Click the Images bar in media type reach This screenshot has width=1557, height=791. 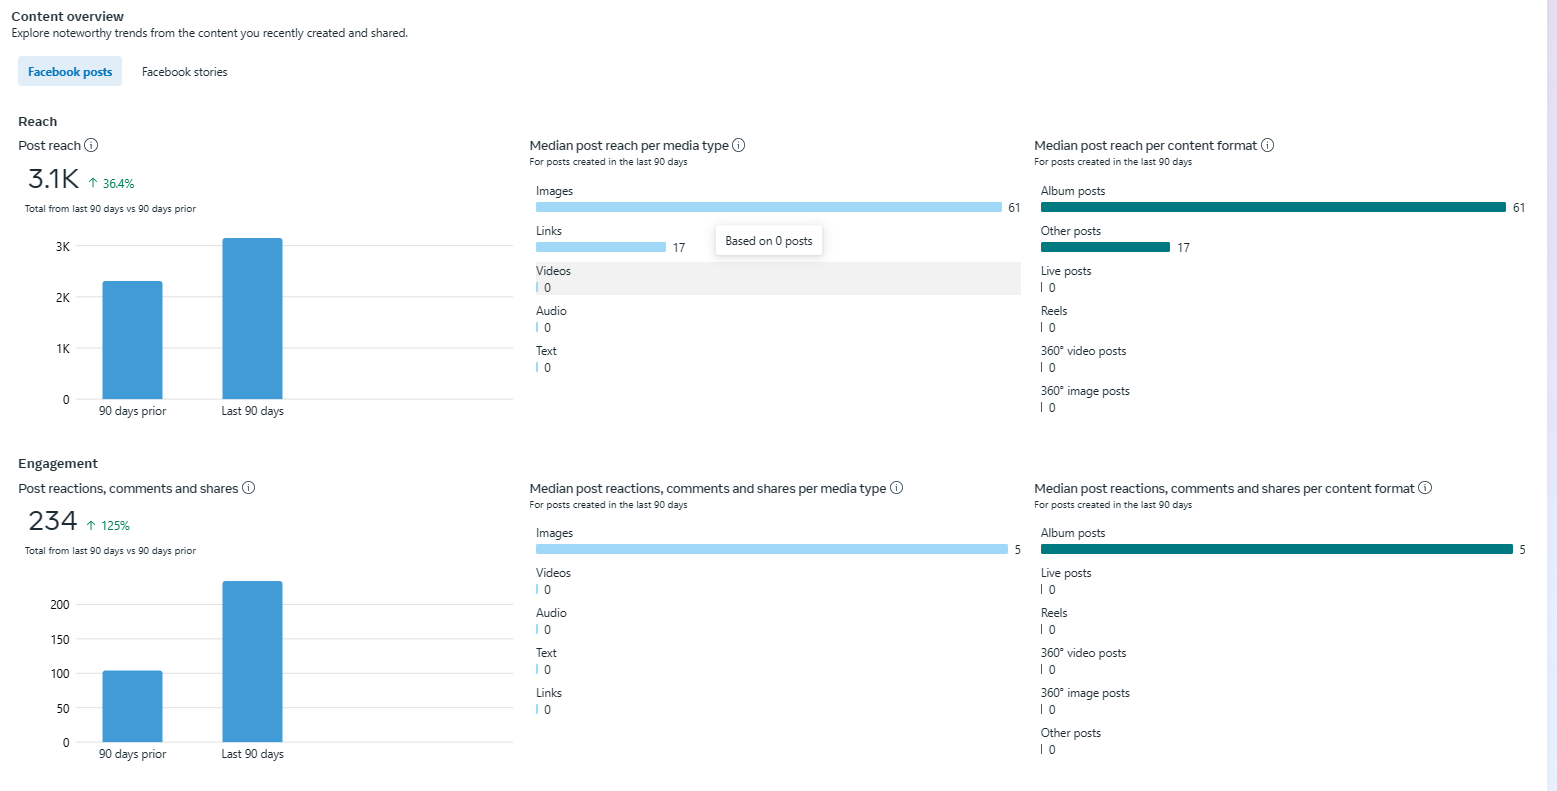[768, 207]
